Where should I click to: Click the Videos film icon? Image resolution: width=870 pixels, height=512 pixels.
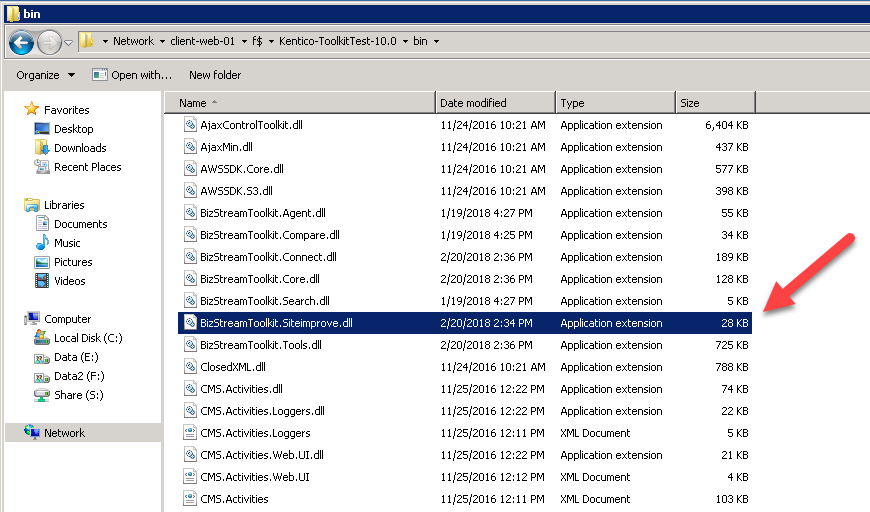point(42,281)
